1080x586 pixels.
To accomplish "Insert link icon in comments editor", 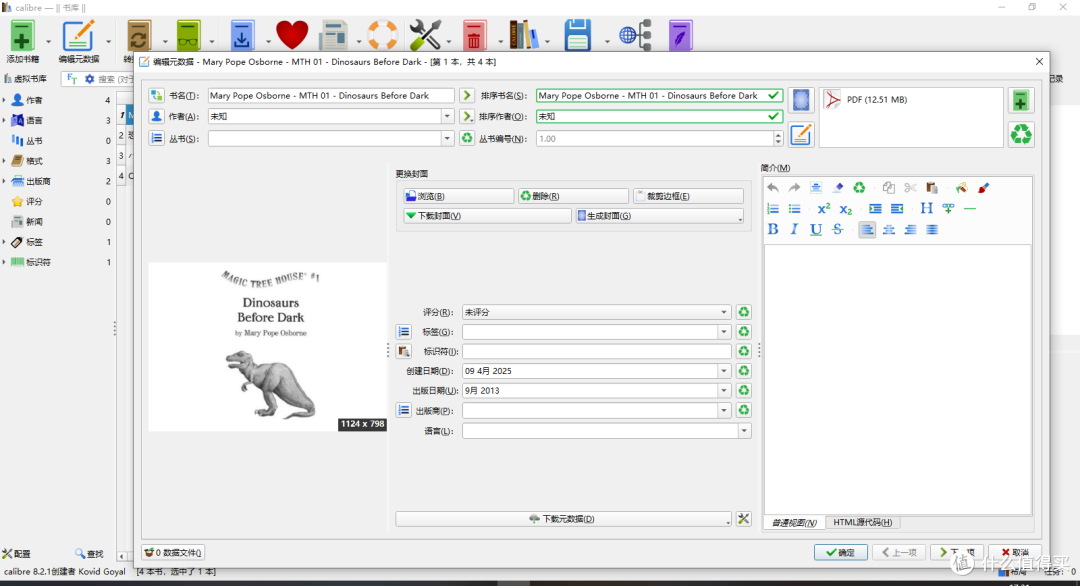I will [948, 208].
